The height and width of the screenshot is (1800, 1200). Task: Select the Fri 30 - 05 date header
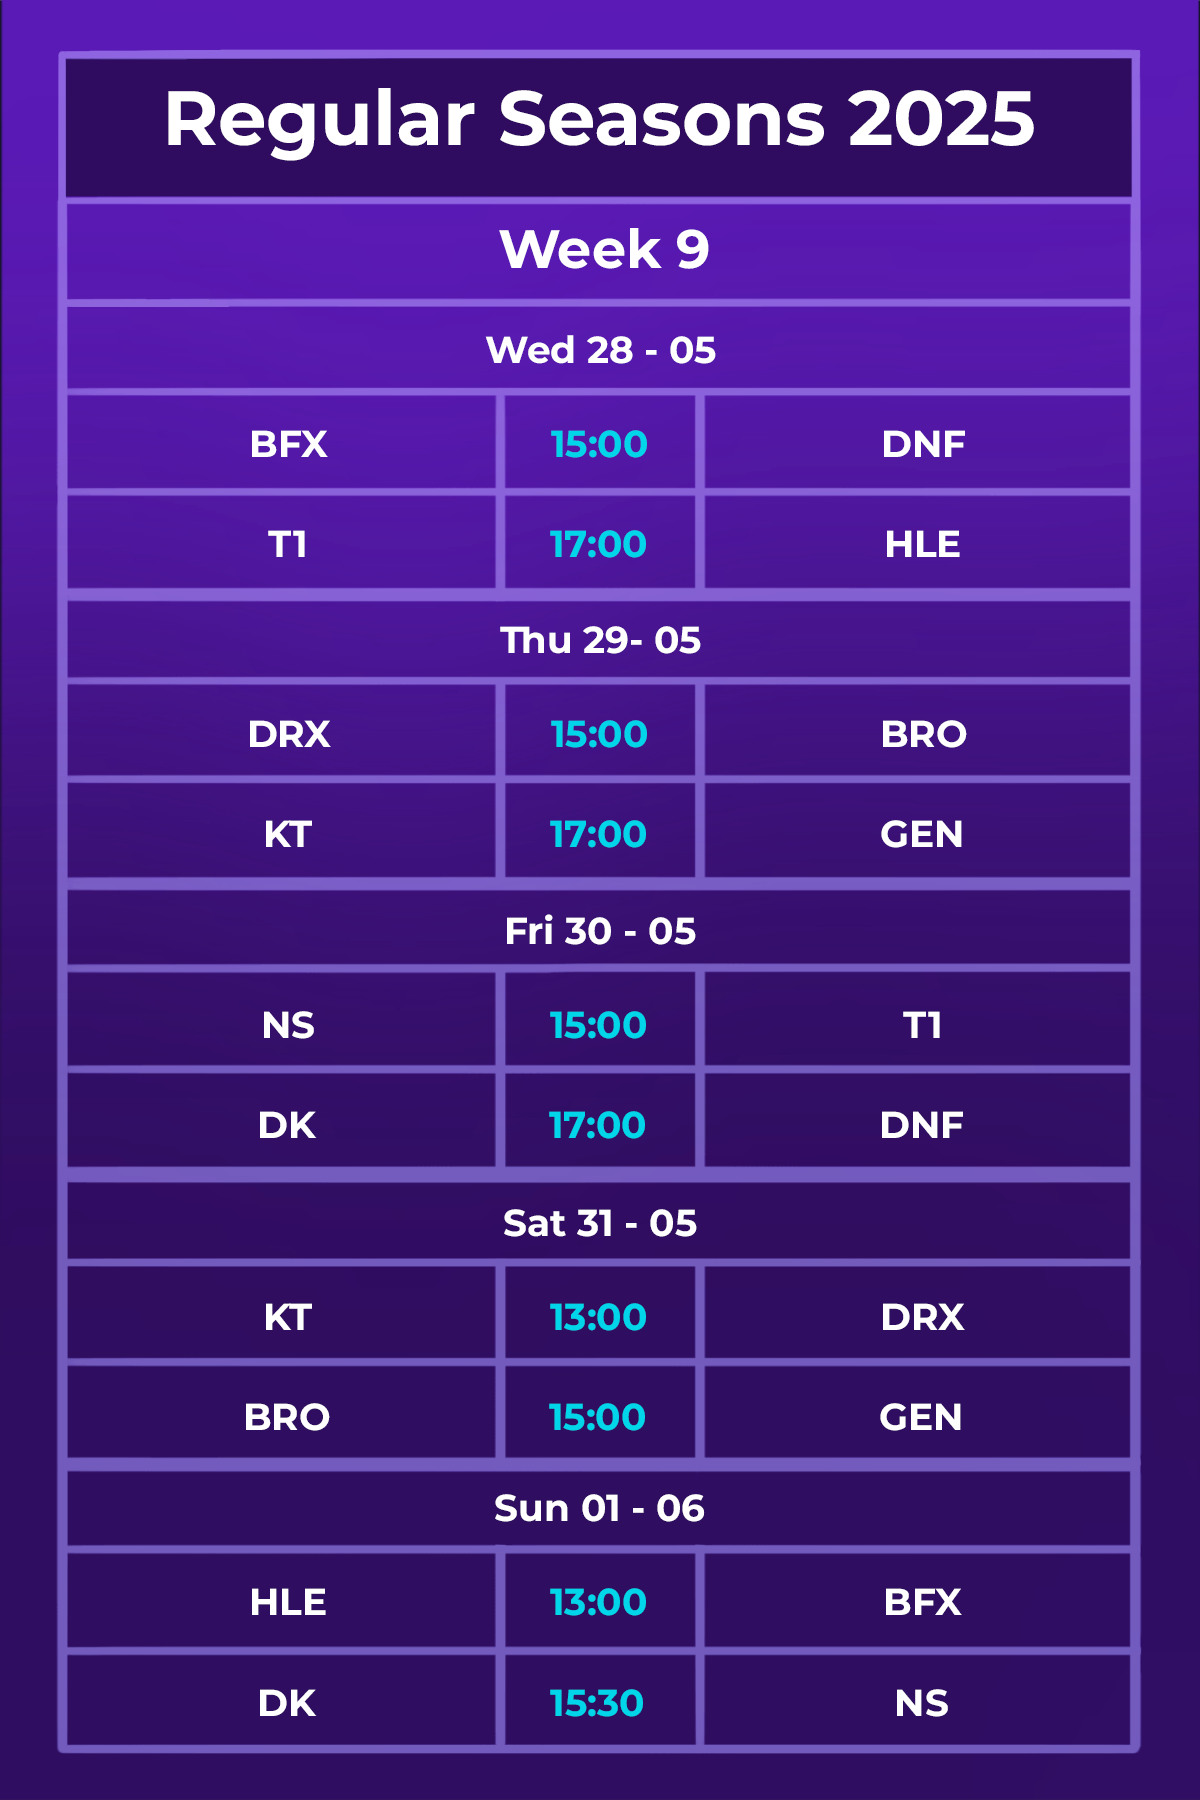[x=600, y=931]
